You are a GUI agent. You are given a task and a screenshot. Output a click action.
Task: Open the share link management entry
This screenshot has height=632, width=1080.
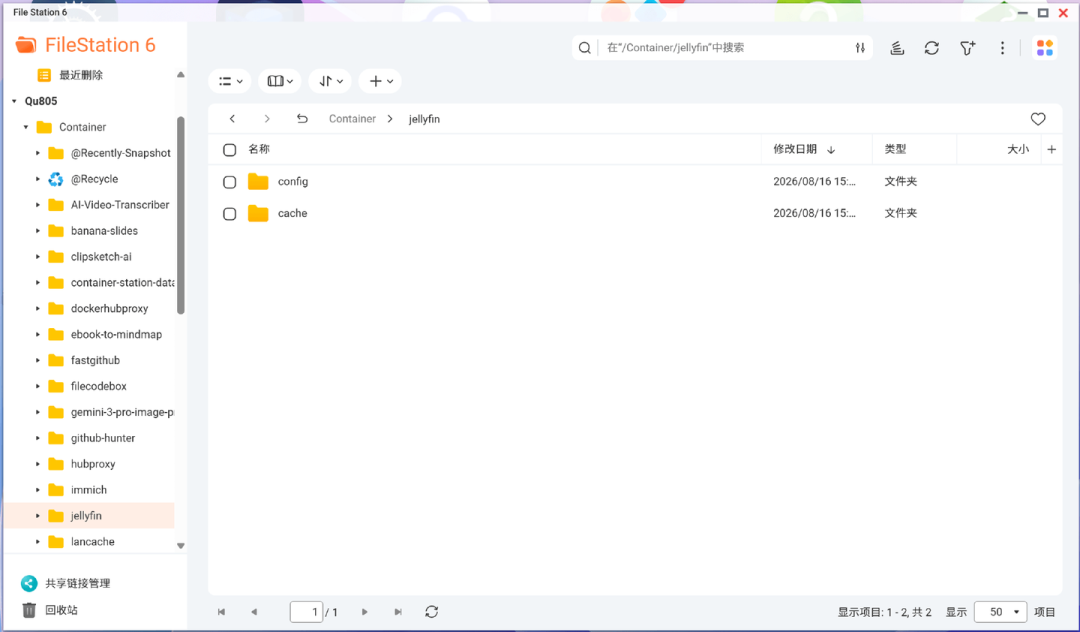coord(65,583)
